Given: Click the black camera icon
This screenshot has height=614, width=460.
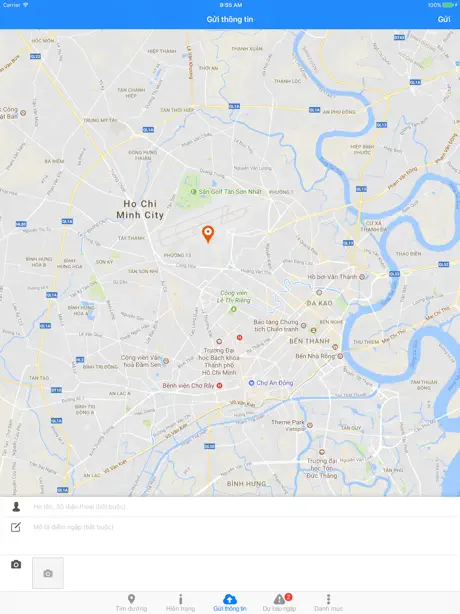Looking at the screenshot, I should coord(16,564).
